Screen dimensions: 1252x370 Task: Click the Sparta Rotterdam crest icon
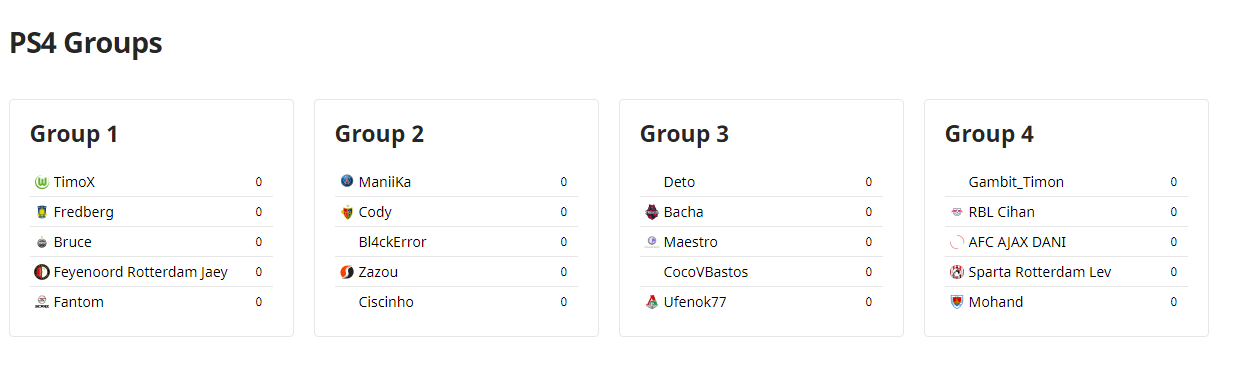point(957,272)
